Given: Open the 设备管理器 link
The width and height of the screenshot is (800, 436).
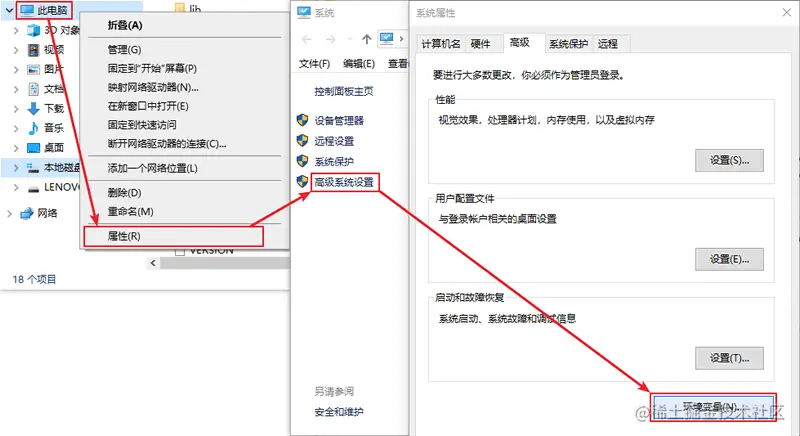Looking at the screenshot, I should tap(339, 120).
